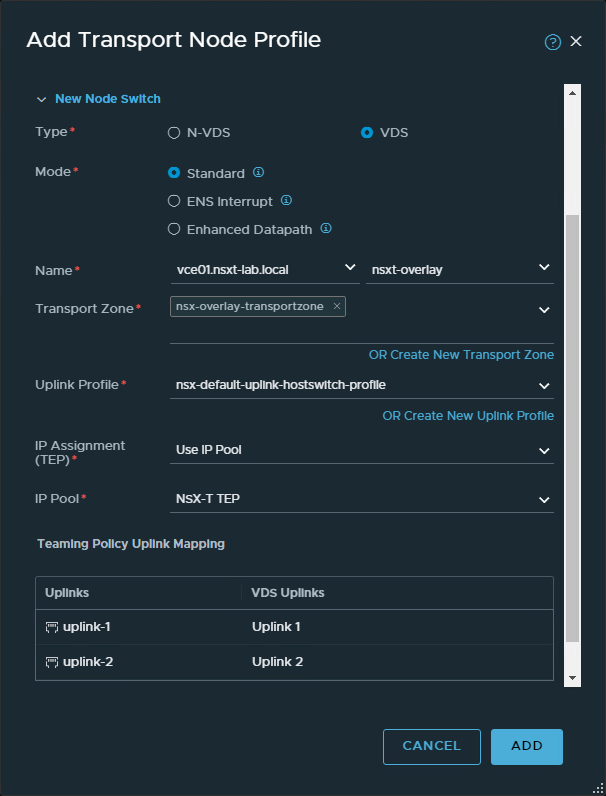Click OR Create New Transport Zone link
Image resolution: width=606 pixels, height=796 pixels.
point(461,355)
